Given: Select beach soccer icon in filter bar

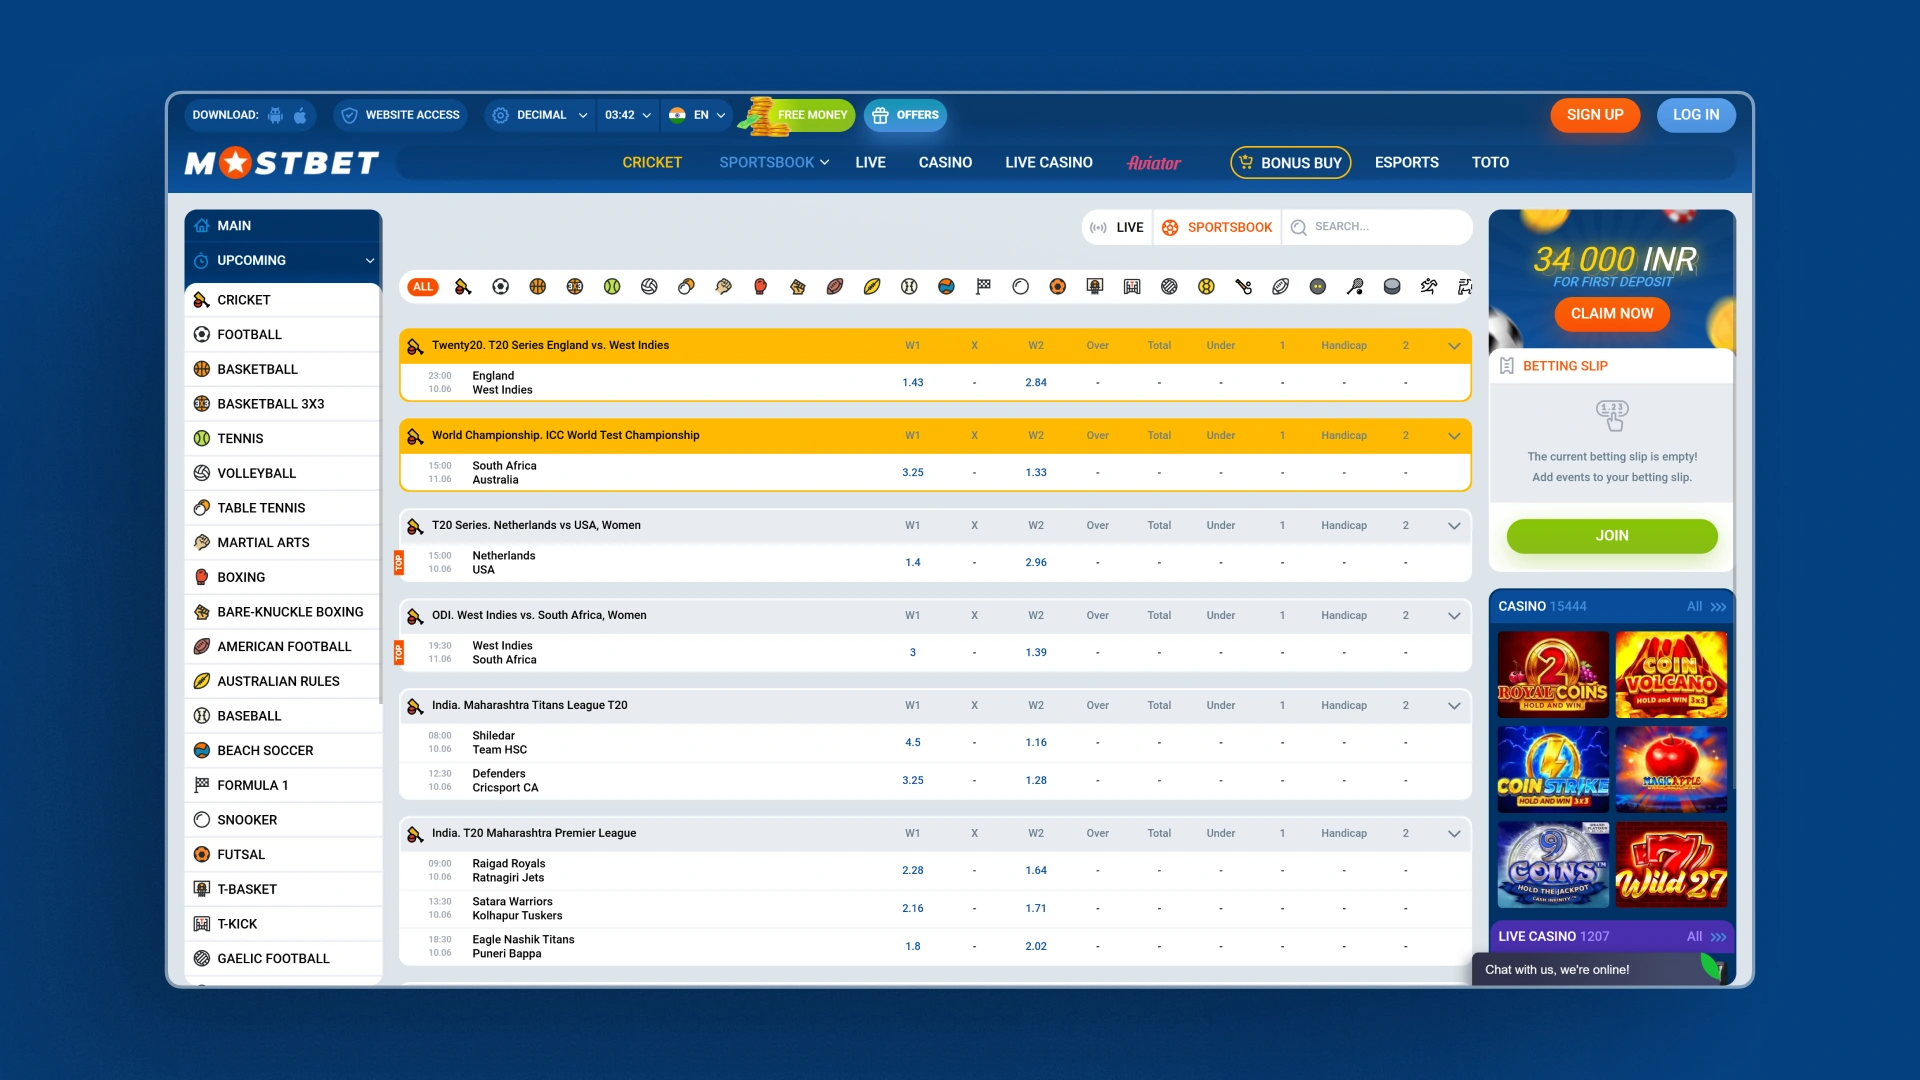Looking at the screenshot, I should (x=946, y=287).
